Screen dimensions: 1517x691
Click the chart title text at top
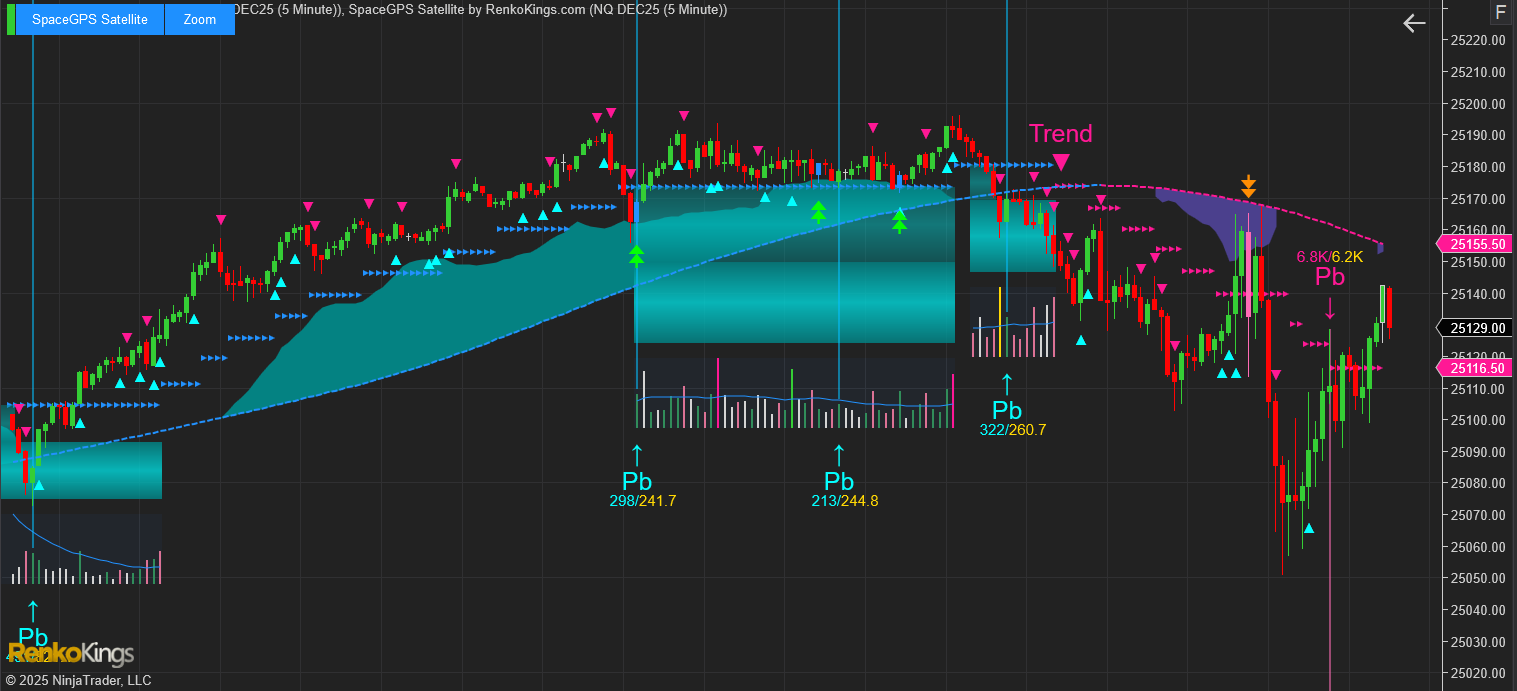tap(480, 9)
